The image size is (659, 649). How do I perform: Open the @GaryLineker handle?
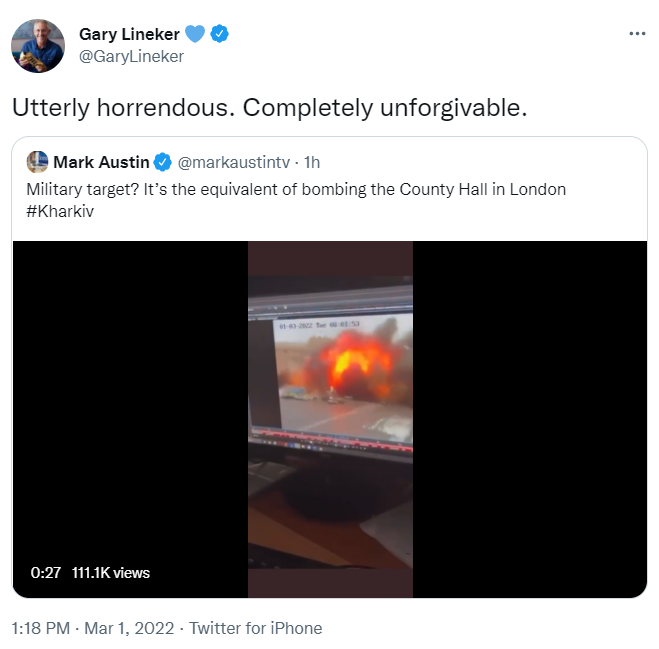pyautogui.click(x=131, y=56)
